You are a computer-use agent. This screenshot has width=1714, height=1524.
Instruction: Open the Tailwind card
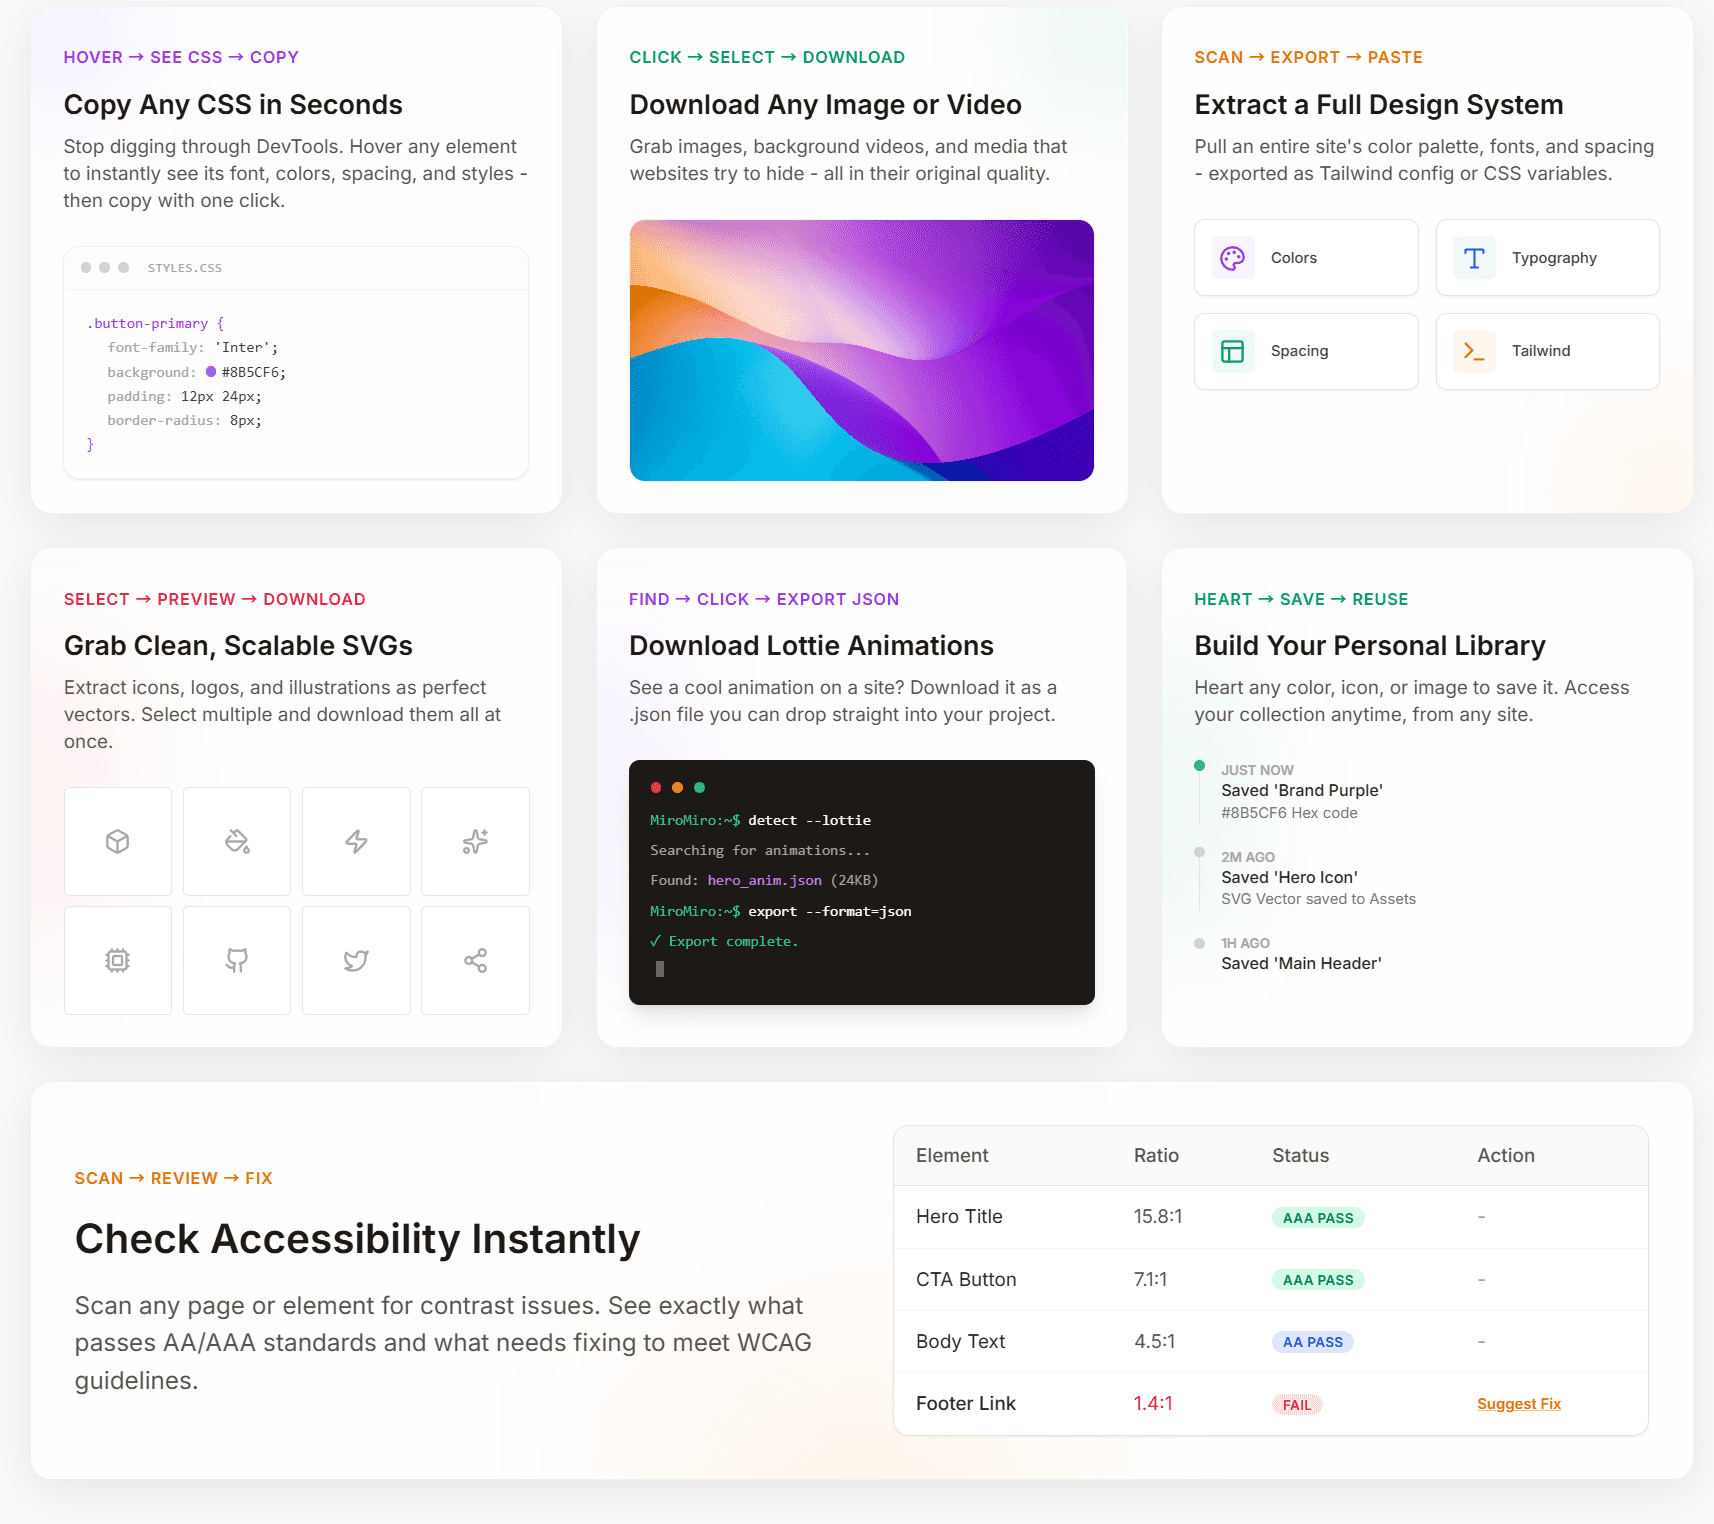(1547, 351)
